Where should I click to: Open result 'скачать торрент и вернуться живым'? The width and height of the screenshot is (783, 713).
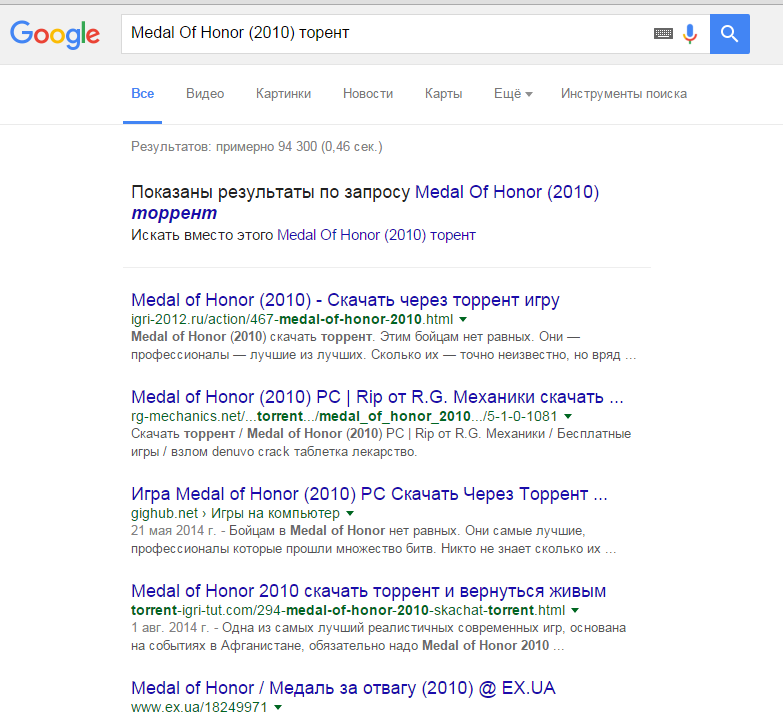369,591
